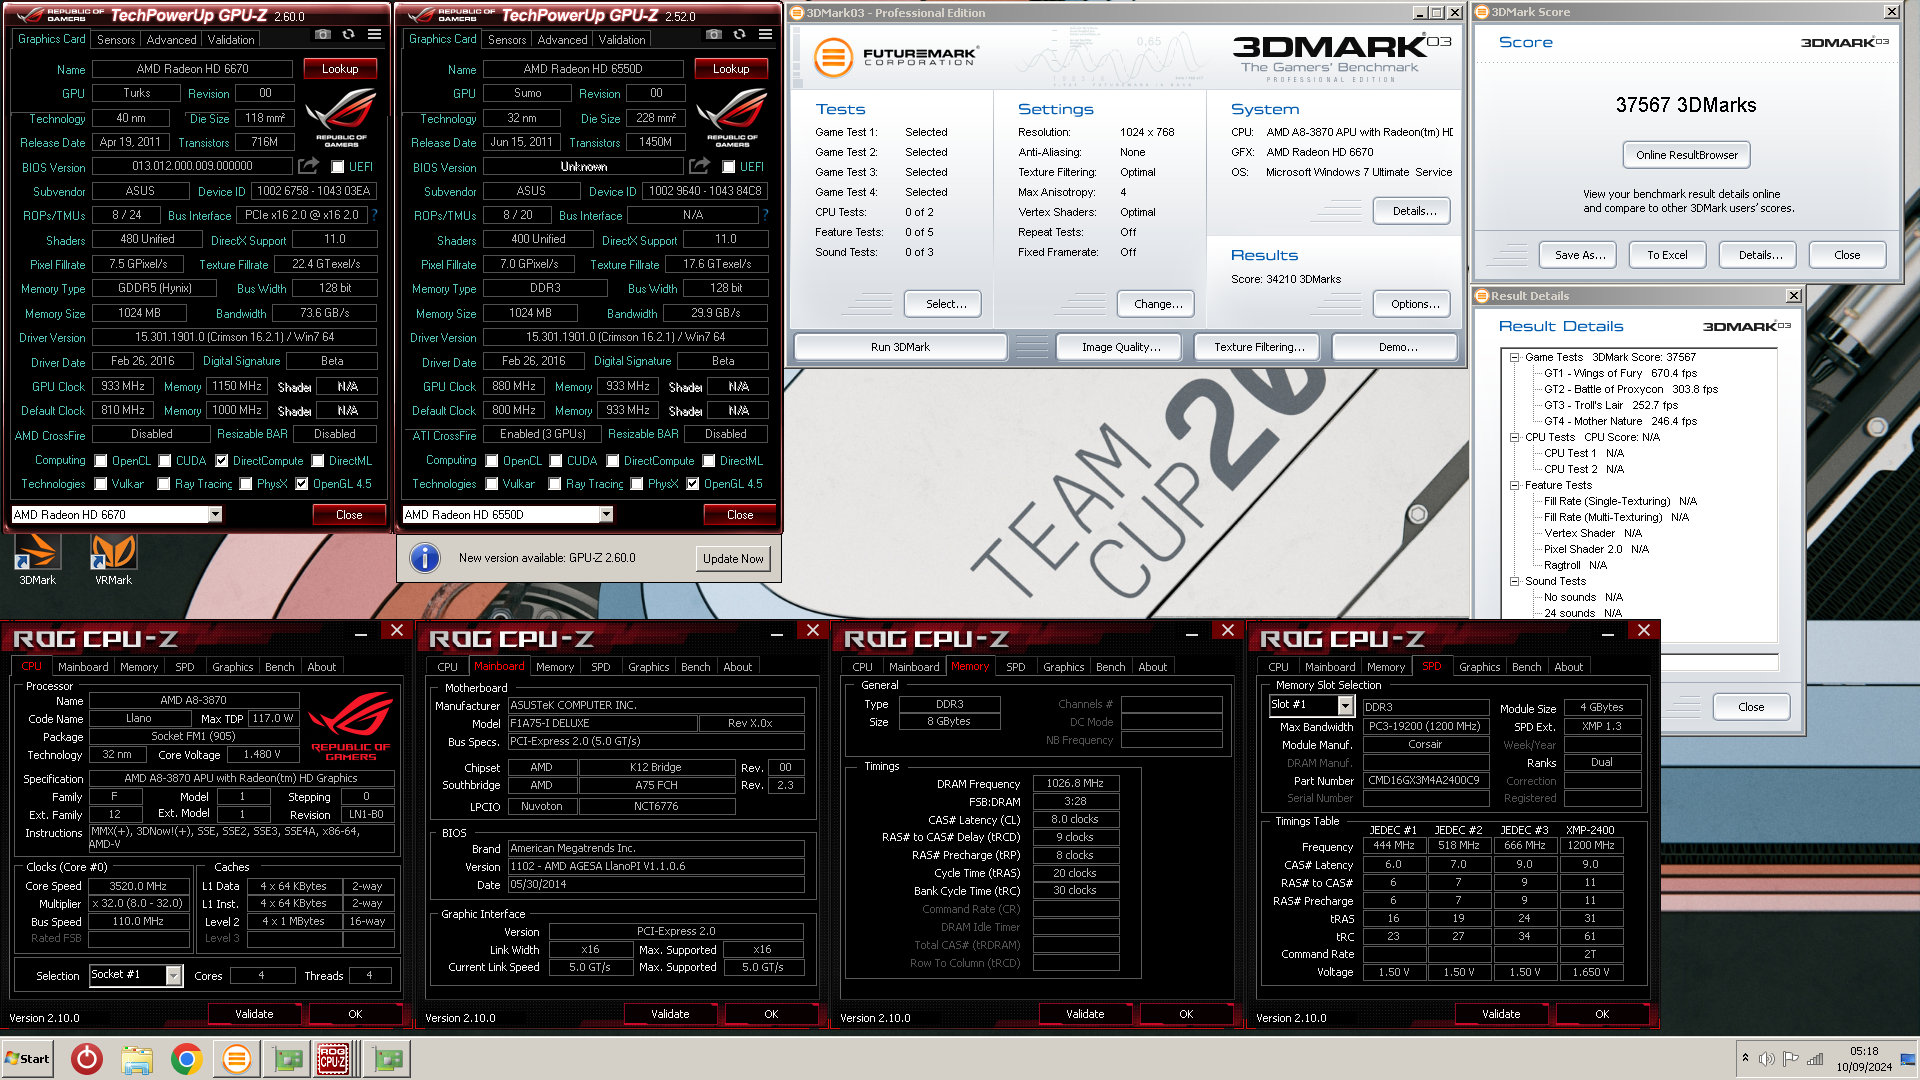The height and width of the screenshot is (1080, 1920).
Task: Click Image Quality button in 3DMark03
Action: (x=1120, y=347)
